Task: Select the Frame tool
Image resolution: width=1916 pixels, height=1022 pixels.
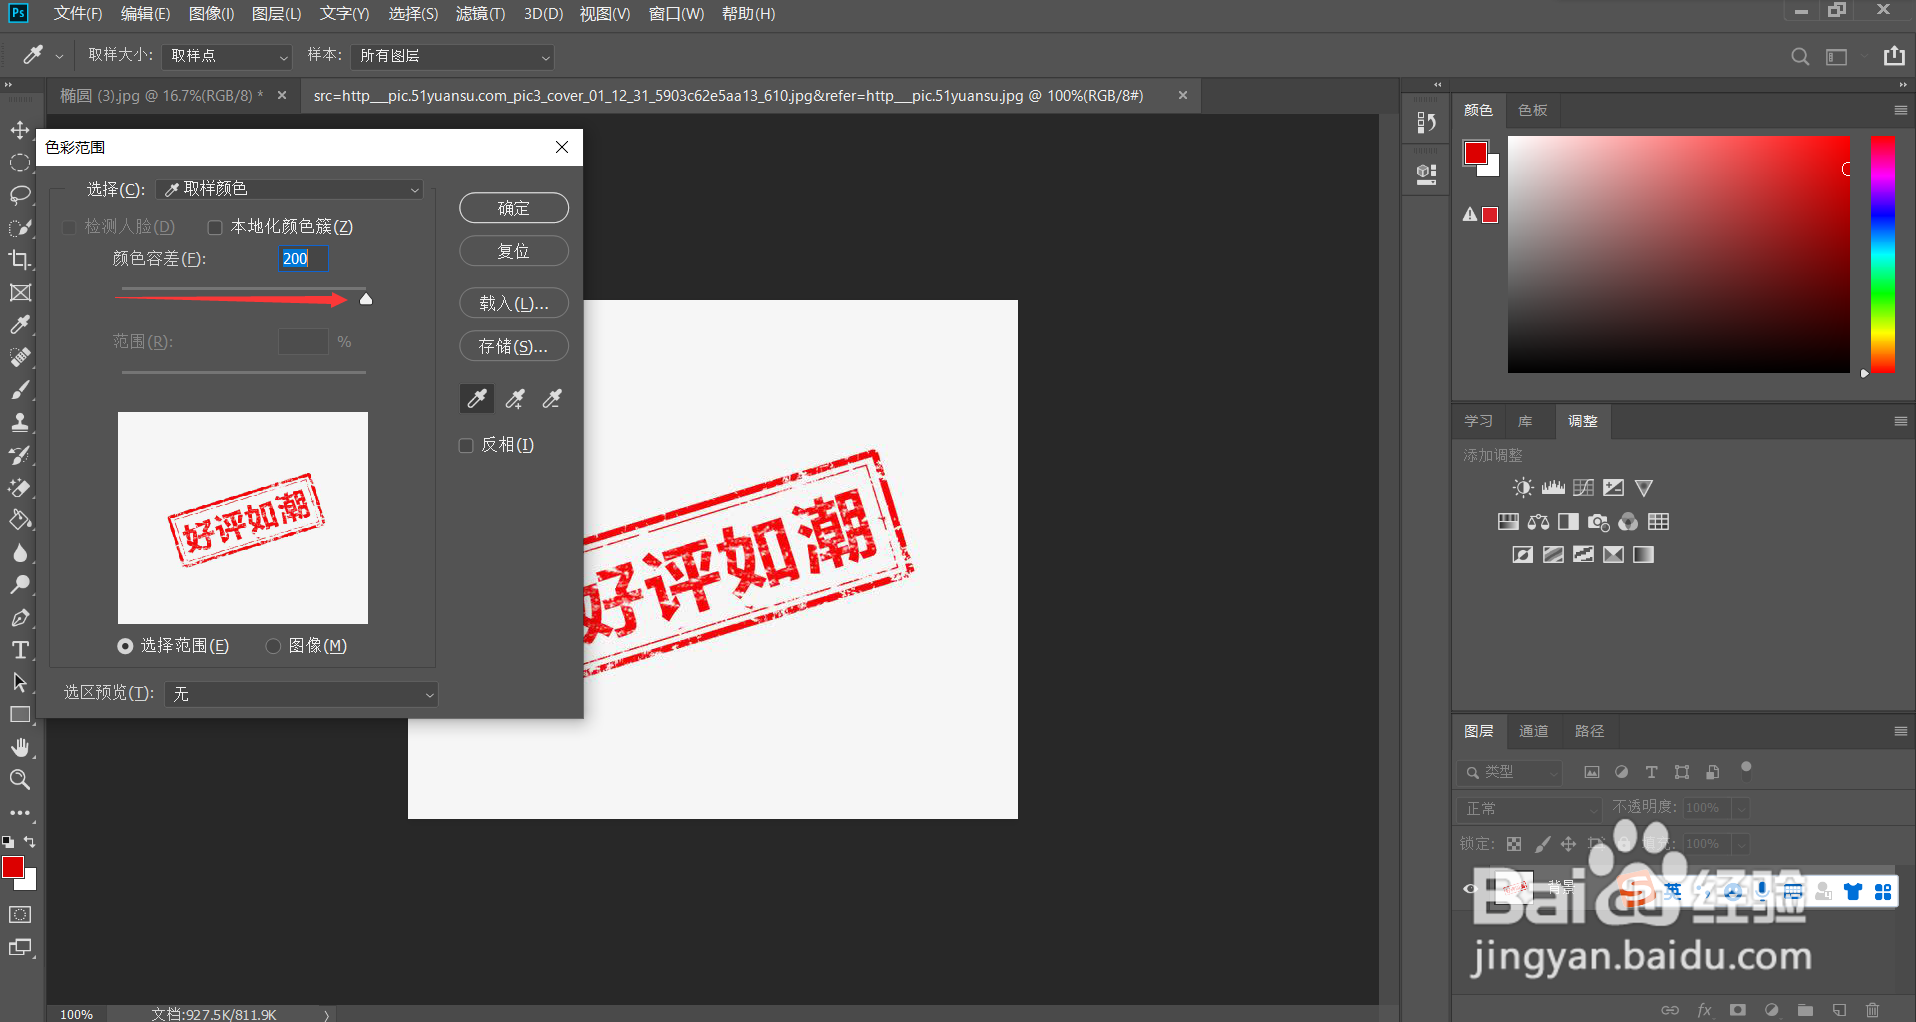Action: pyautogui.click(x=20, y=293)
